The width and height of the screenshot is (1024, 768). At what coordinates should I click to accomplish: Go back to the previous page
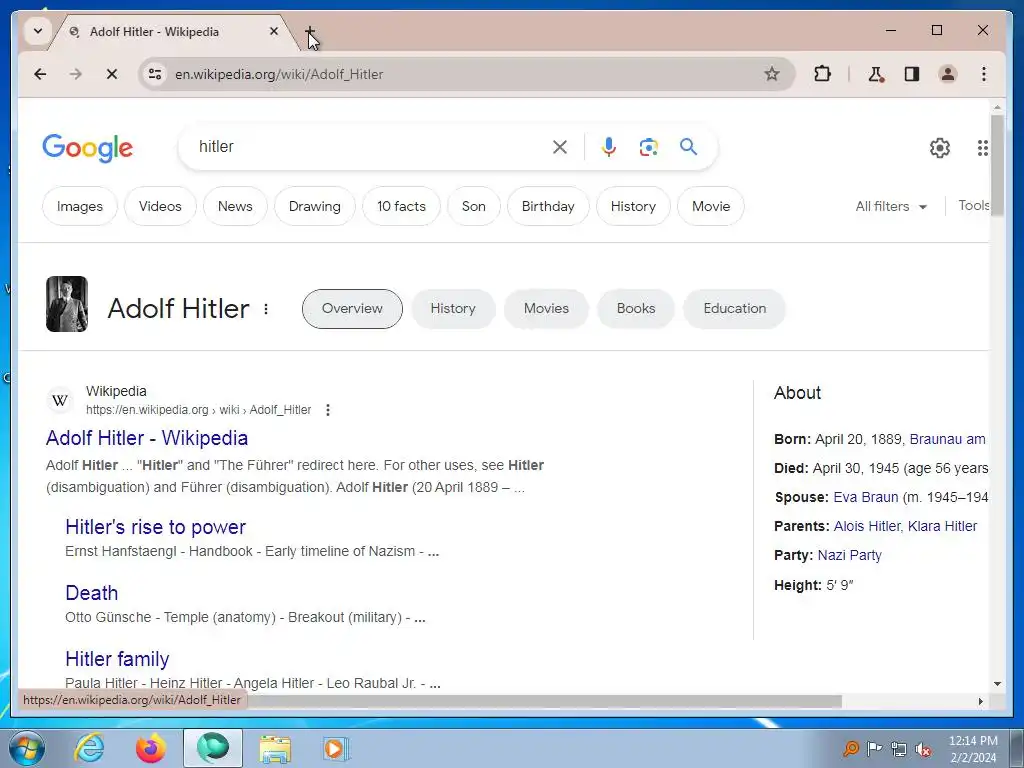40,74
